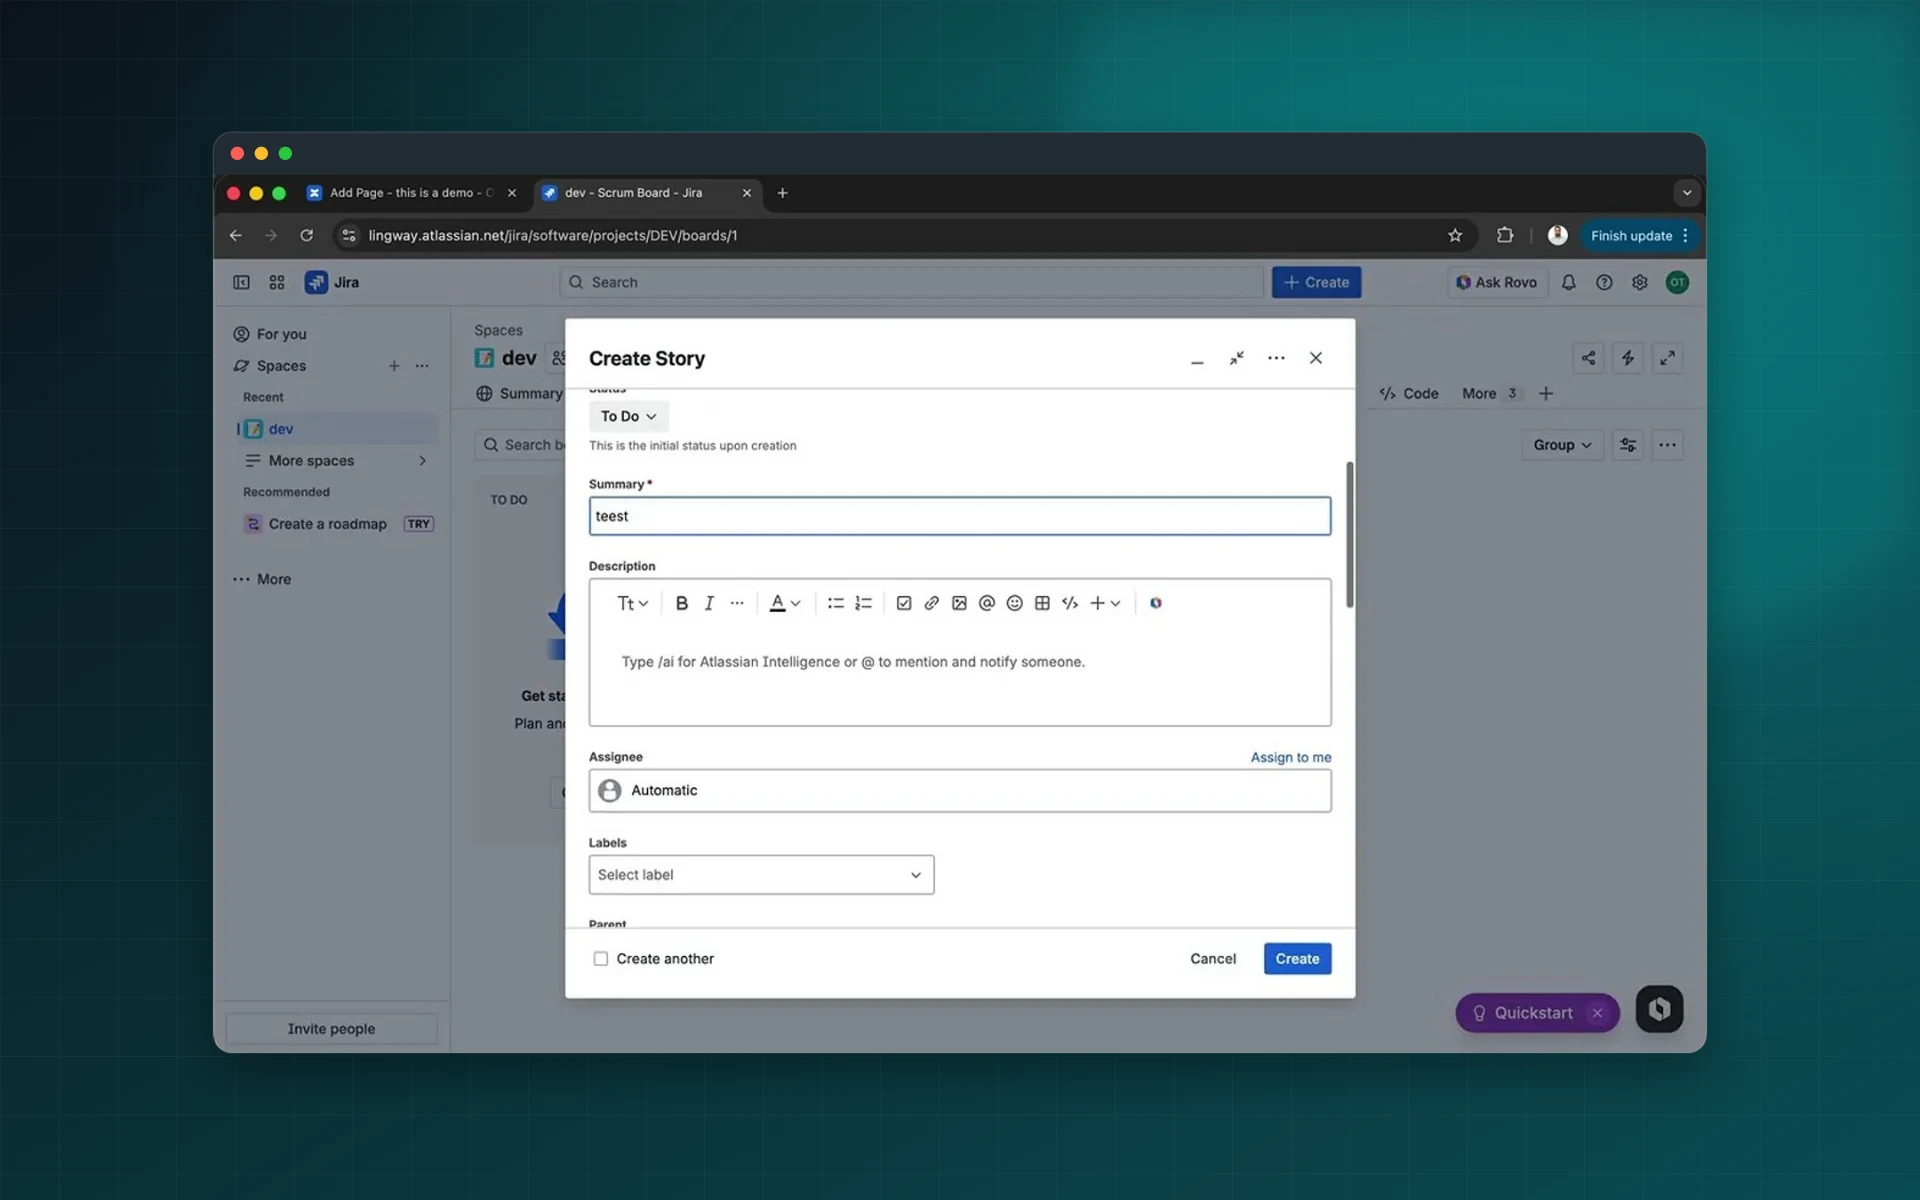Tick the Create another checkbox
The image size is (1920, 1200).
600,958
